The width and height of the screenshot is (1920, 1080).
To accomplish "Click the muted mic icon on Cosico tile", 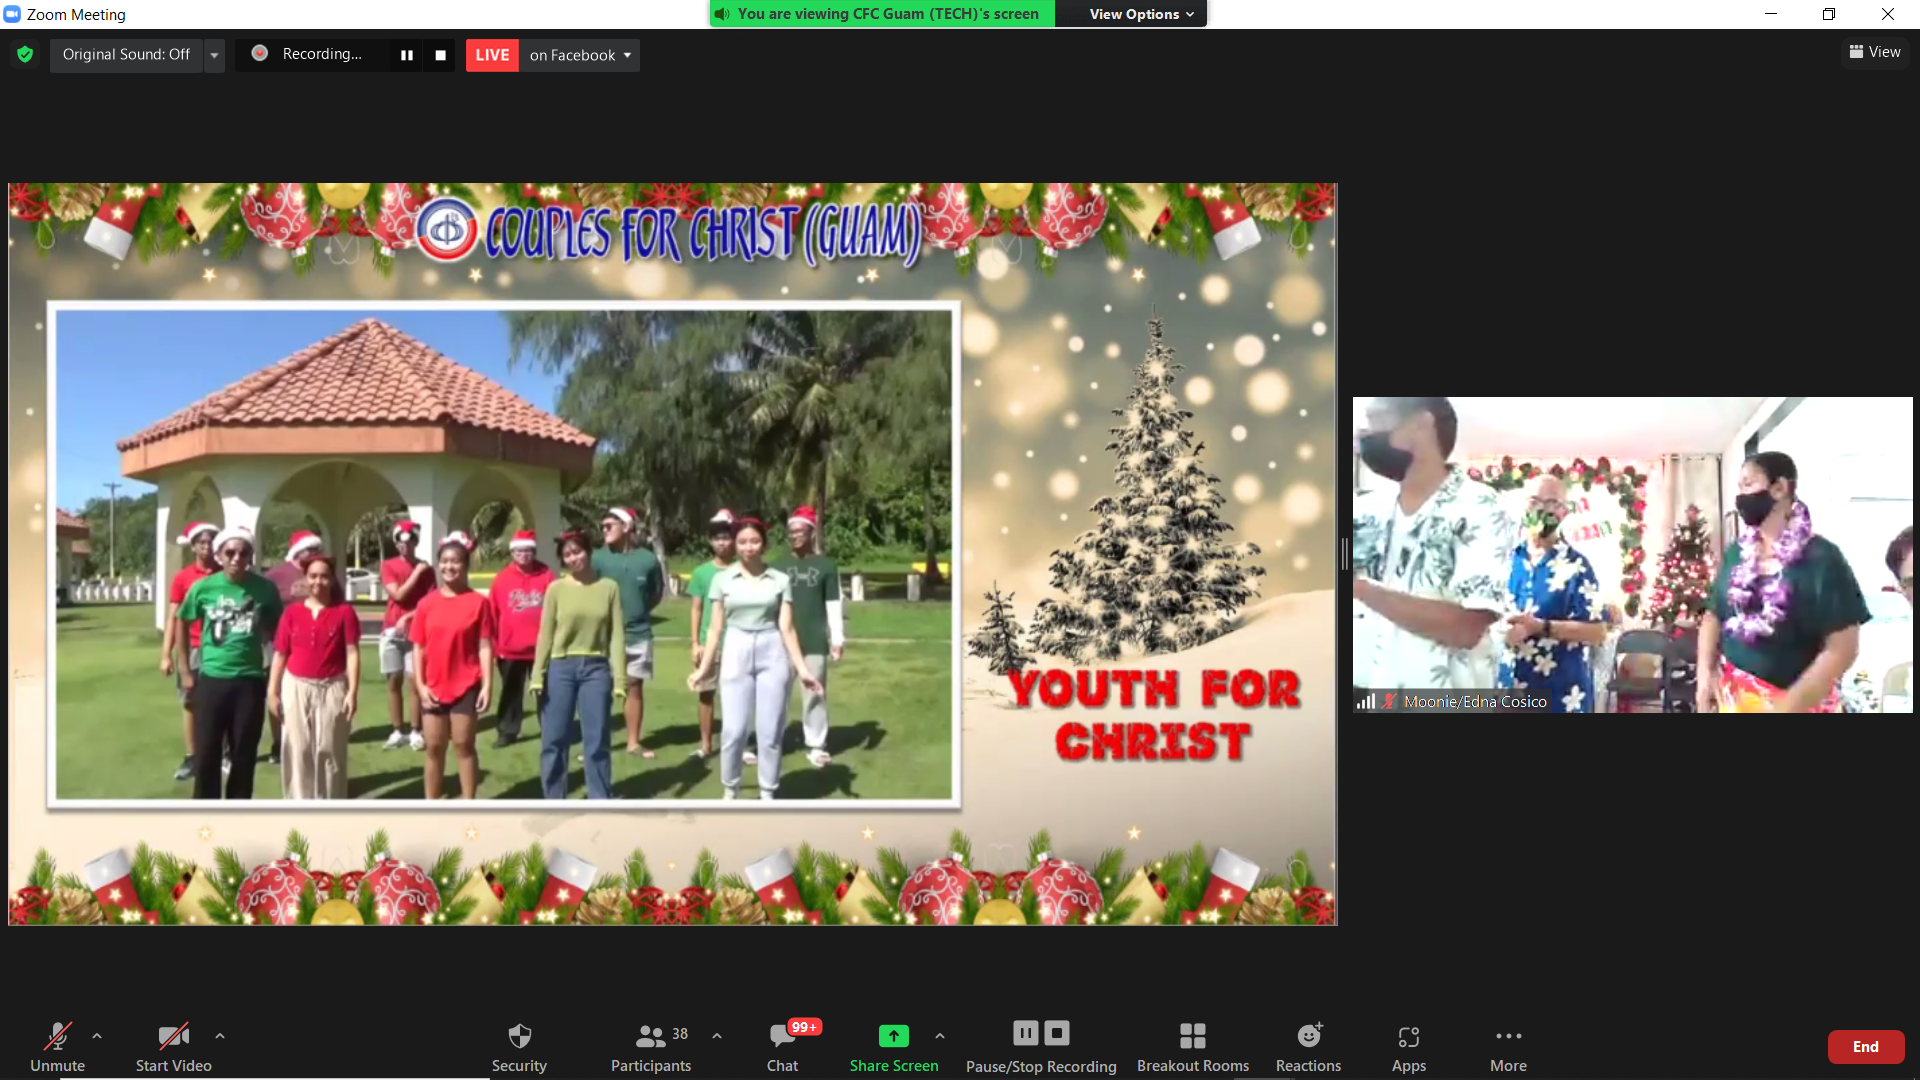I will pyautogui.click(x=1389, y=702).
